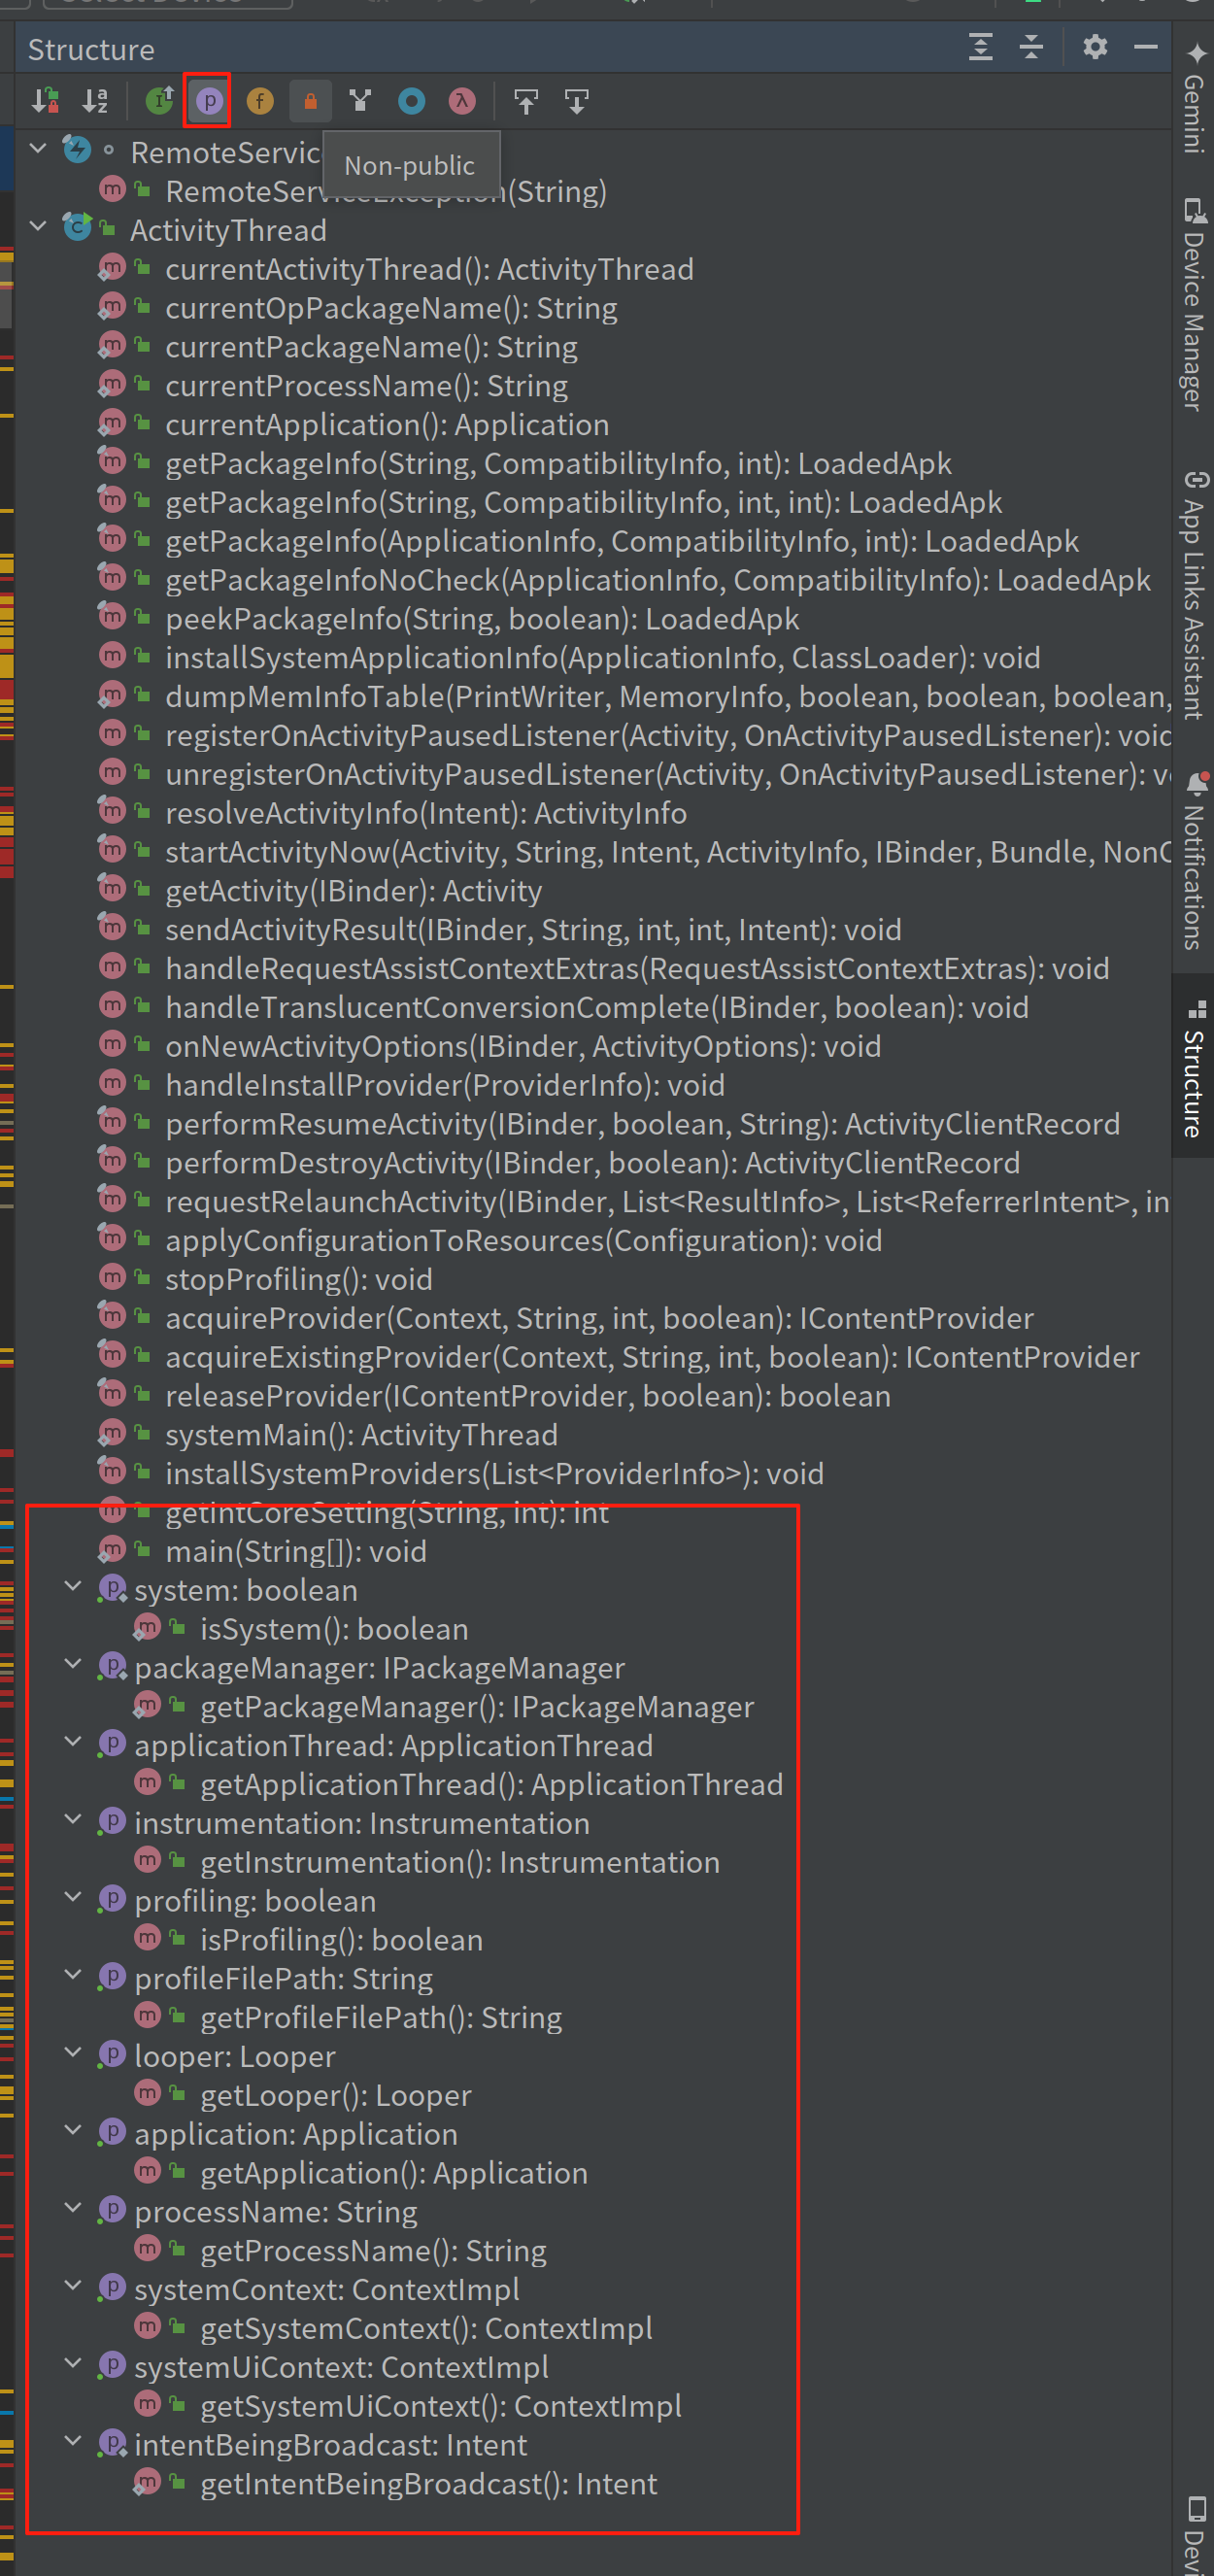The image size is (1214, 2576).
Task: Open Structure panel settings gear
Action: (1095, 47)
